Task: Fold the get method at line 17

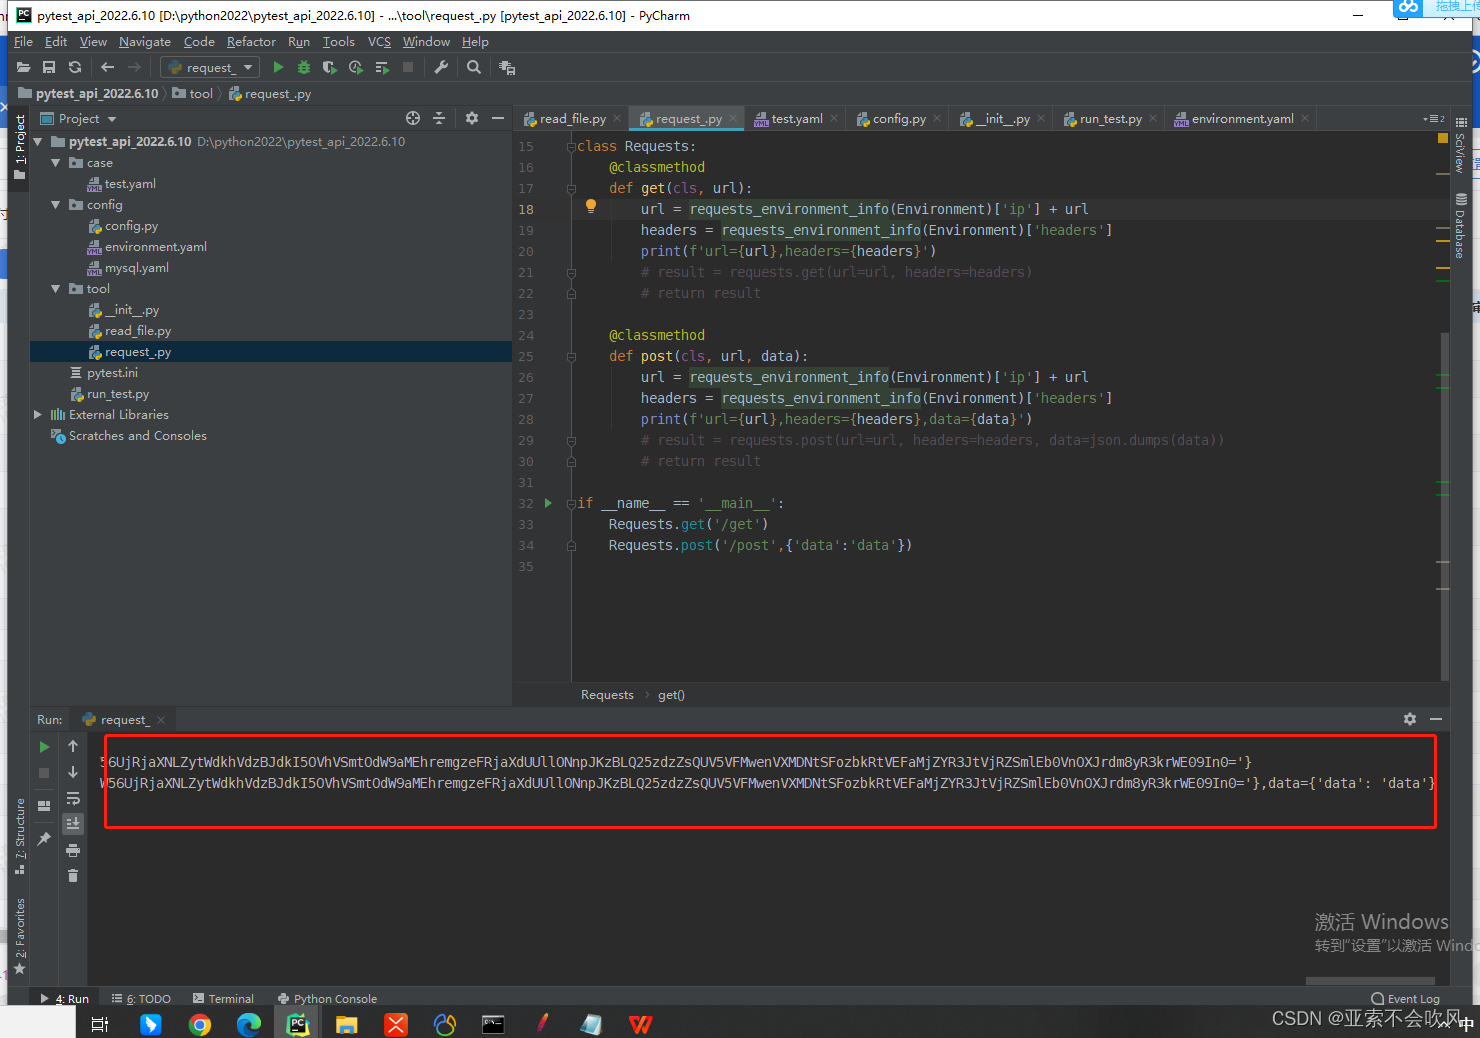Action: (x=571, y=188)
